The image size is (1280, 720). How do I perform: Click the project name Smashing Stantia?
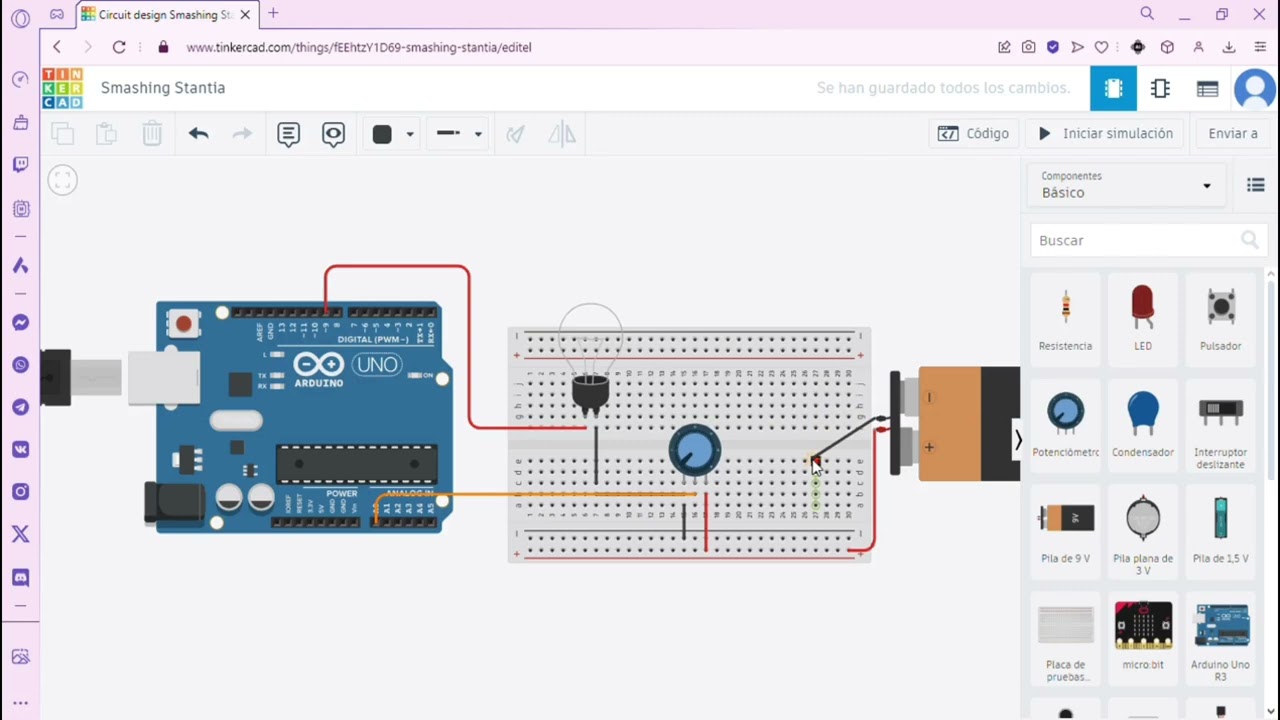coord(163,88)
